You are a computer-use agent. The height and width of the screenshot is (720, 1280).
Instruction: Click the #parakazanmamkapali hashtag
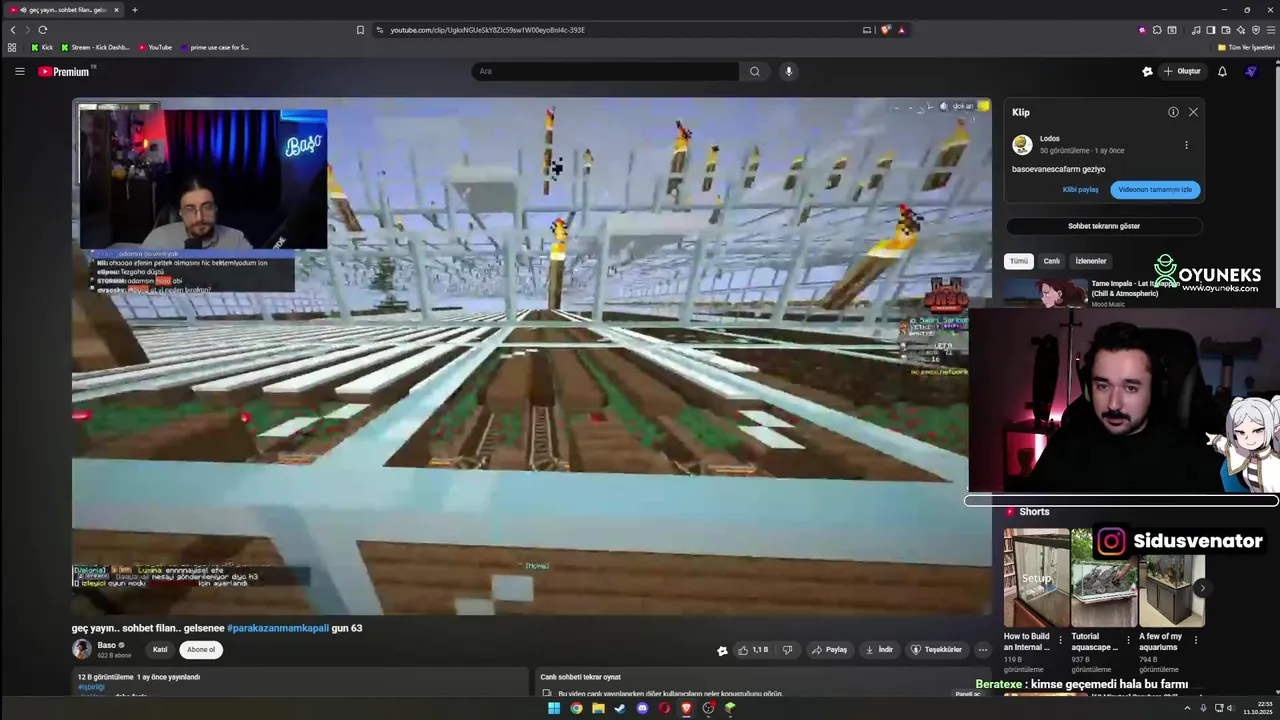pyautogui.click(x=278, y=628)
